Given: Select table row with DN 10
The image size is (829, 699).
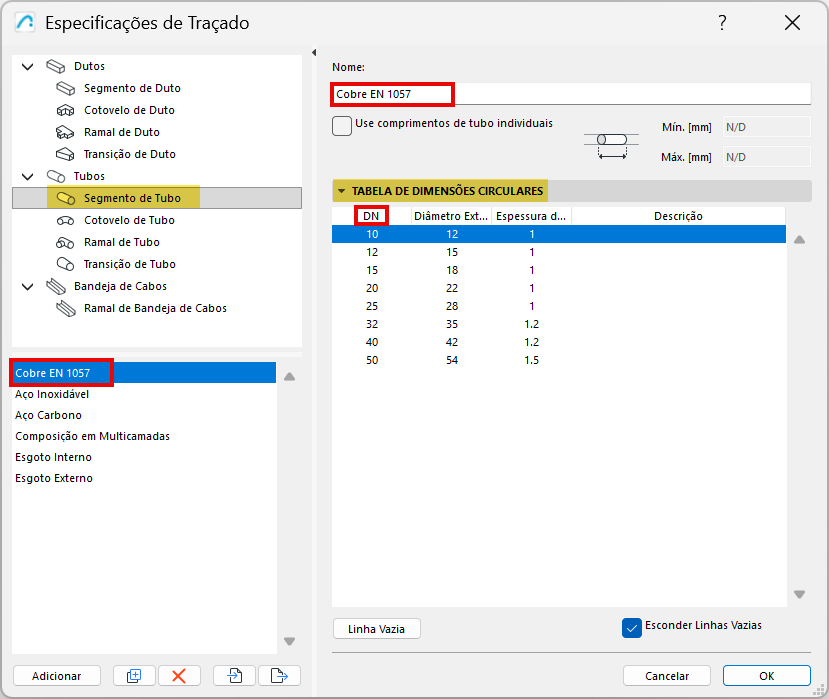Looking at the screenshot, I should pos(559,234).
